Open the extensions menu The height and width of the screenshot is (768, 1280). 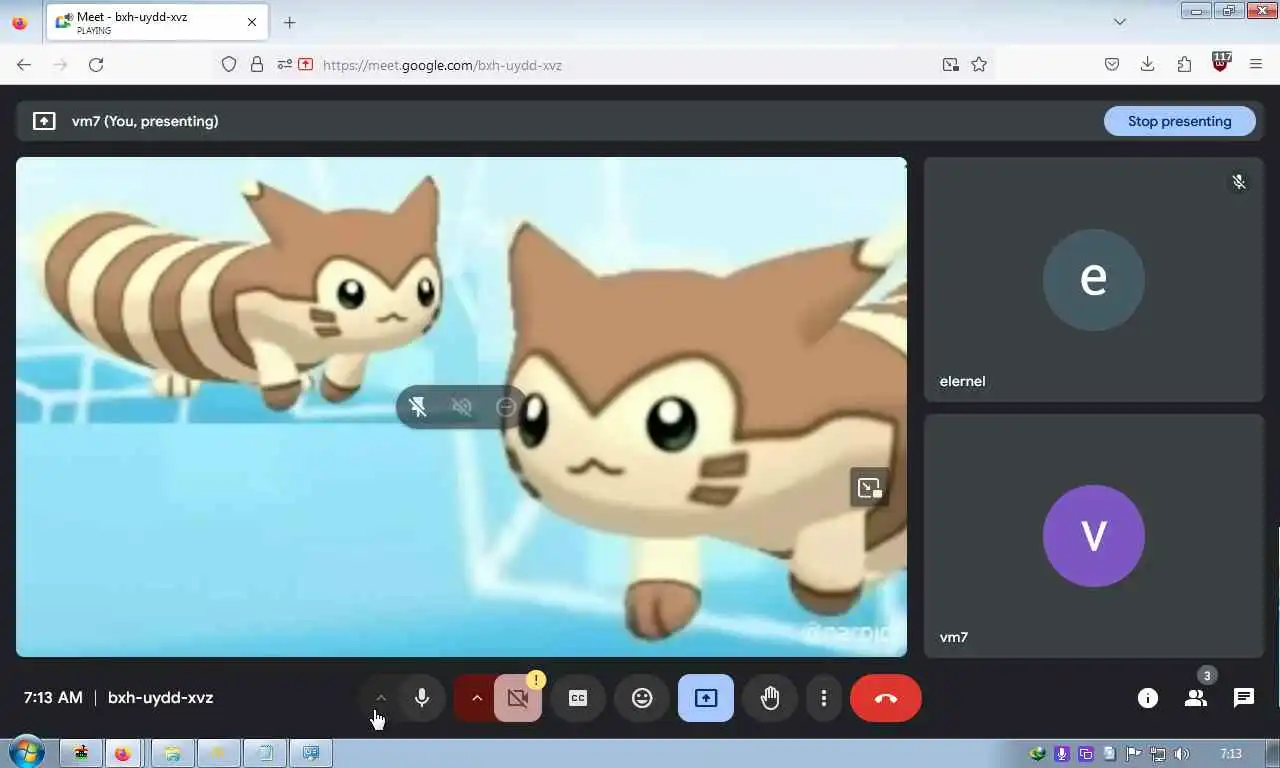(1184, 65)
